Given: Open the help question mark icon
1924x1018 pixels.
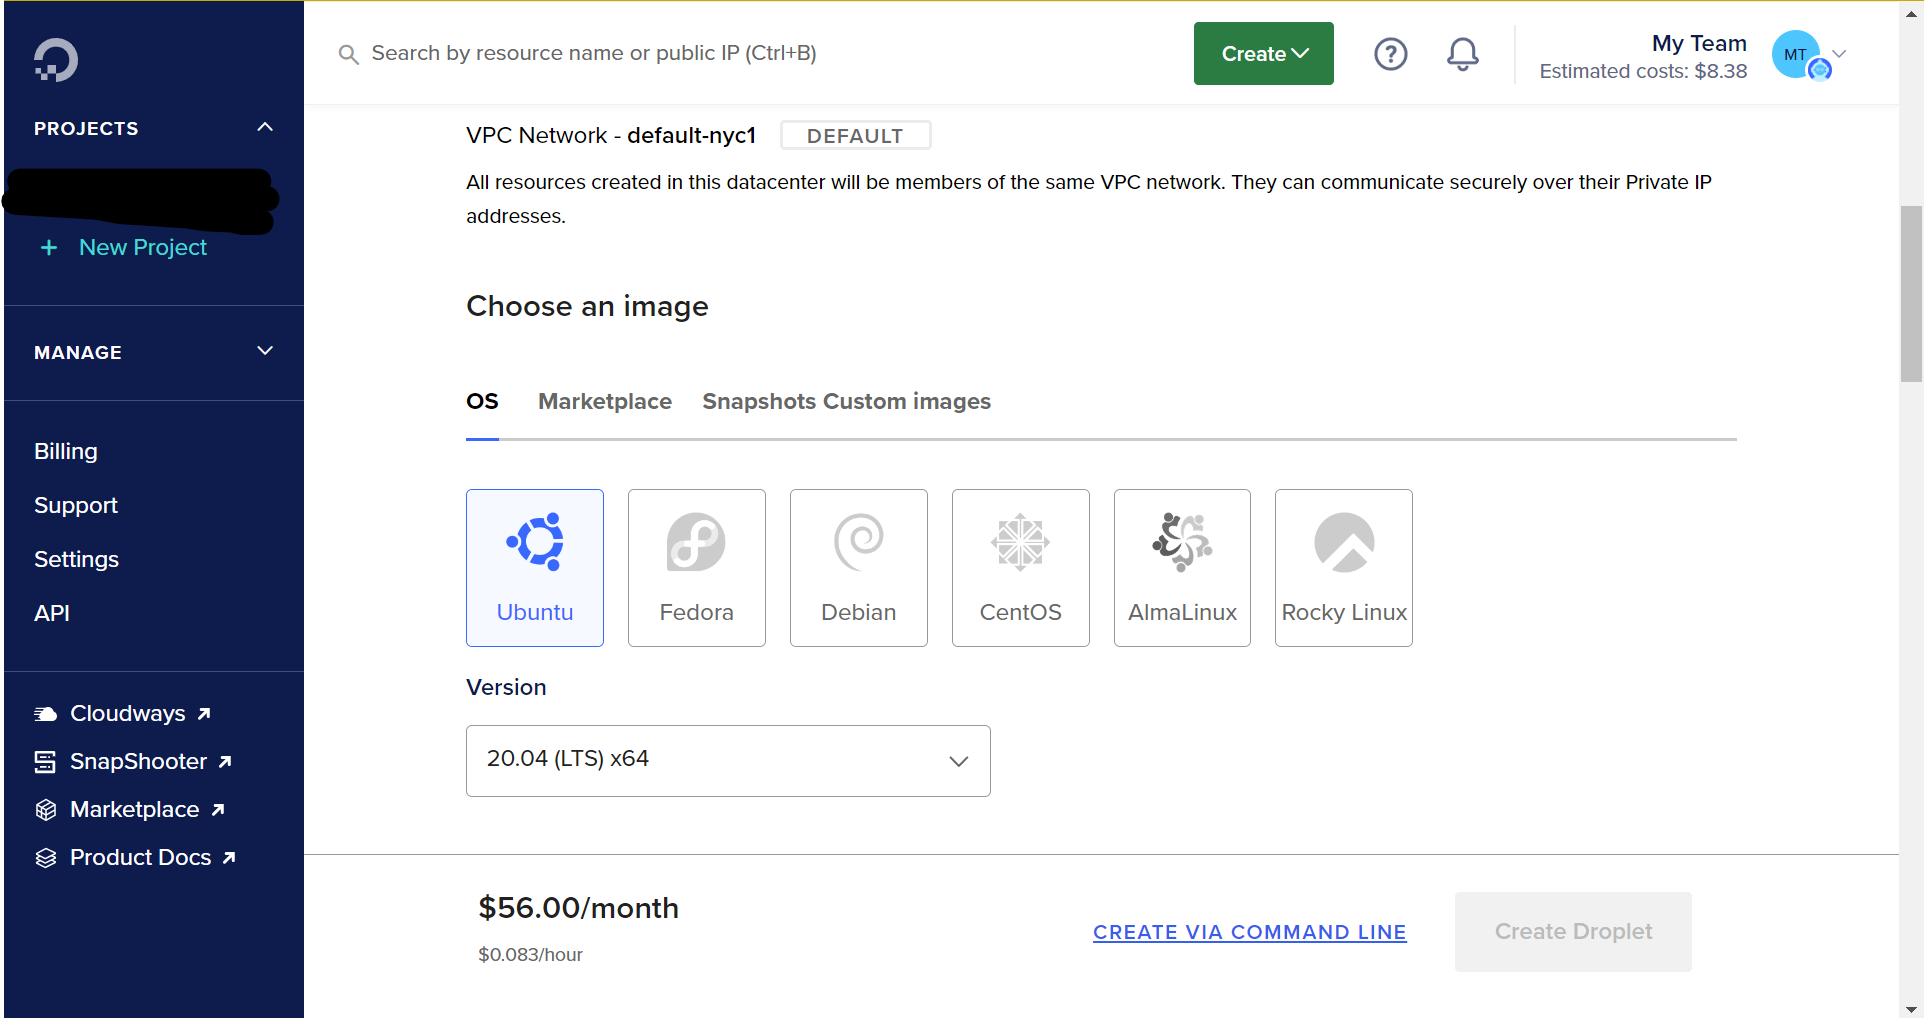Looking at the screenshot, I should [1390, 54].
